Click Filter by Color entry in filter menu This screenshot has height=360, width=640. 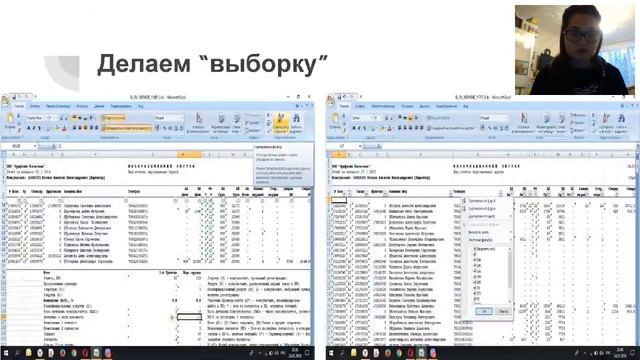486,232
